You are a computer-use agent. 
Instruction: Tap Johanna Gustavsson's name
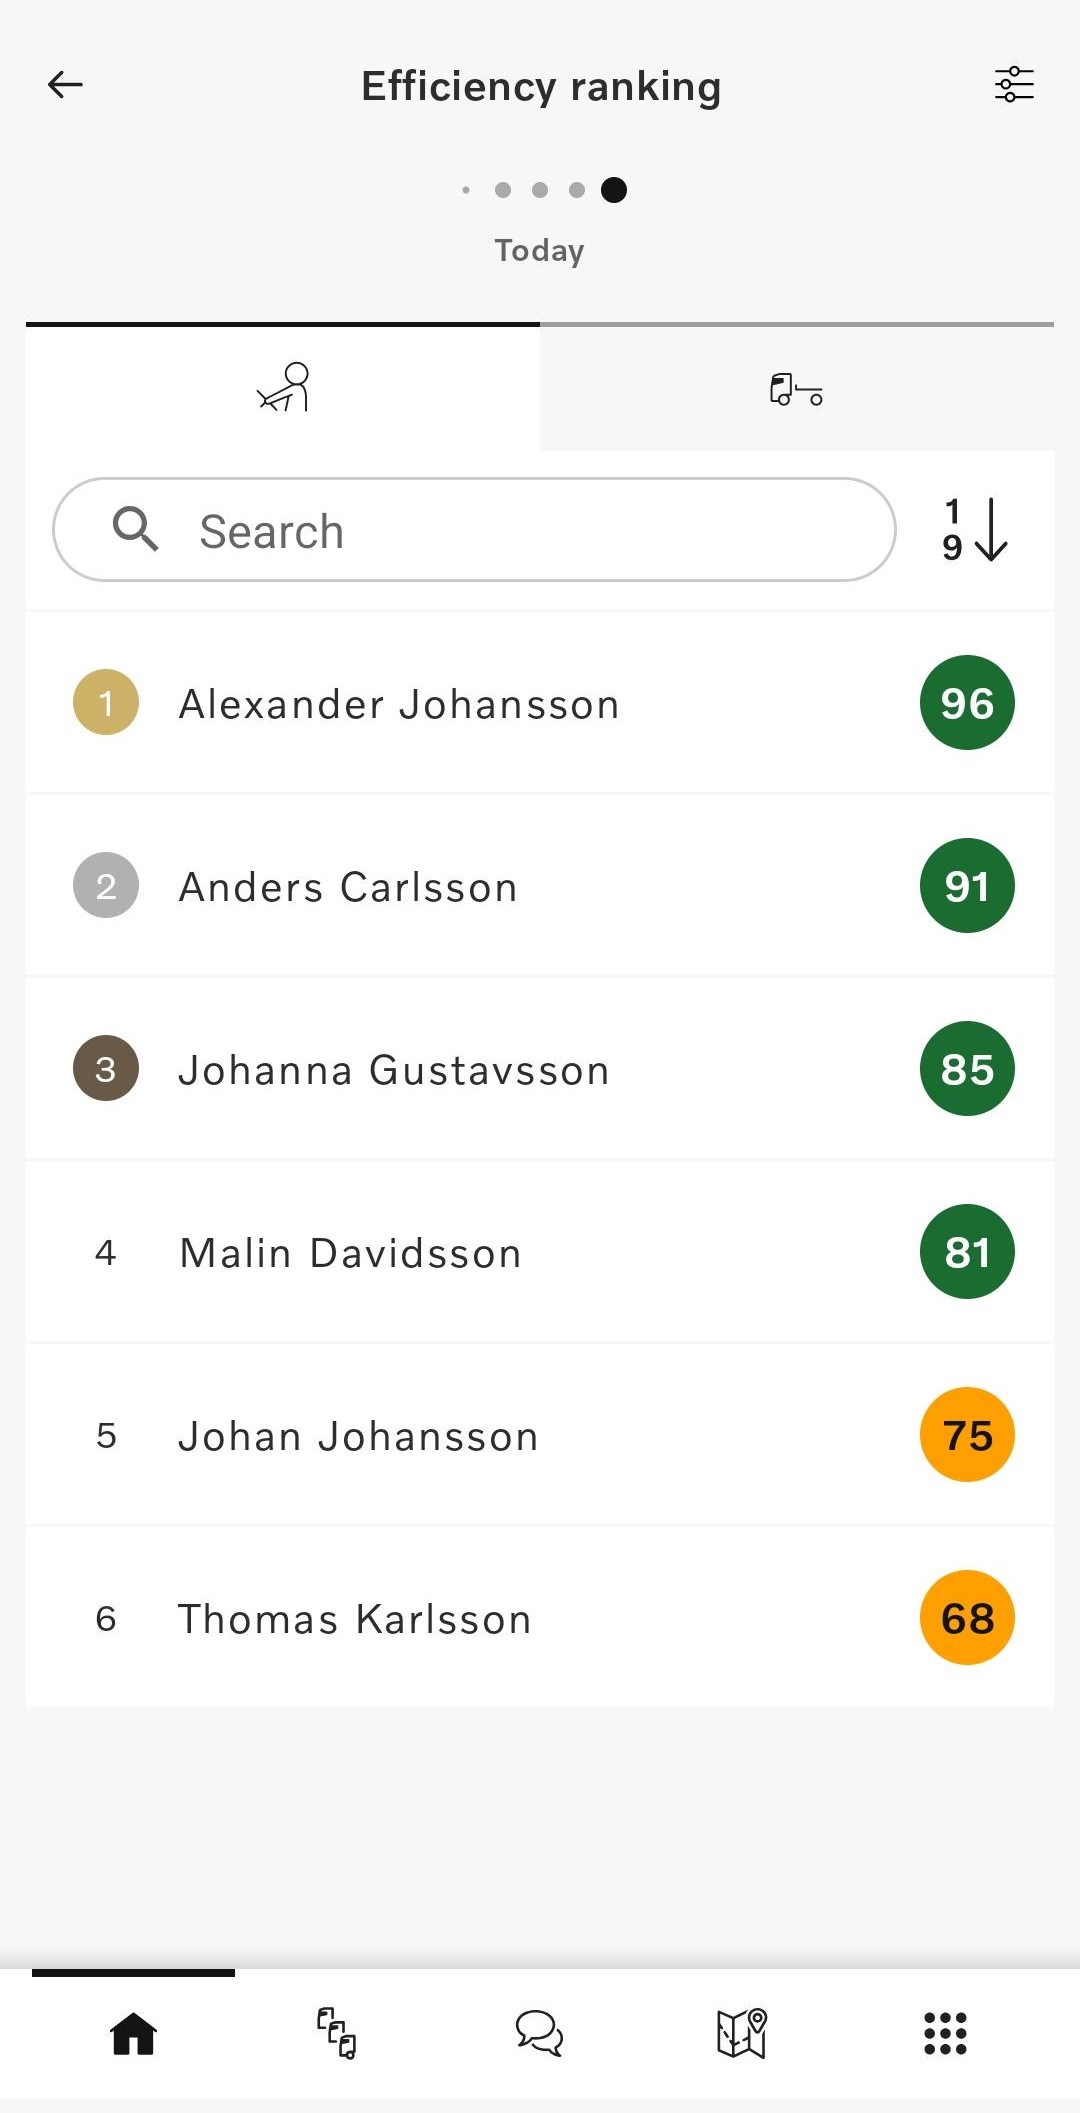pyautogui.click(x=394, y=1070)
